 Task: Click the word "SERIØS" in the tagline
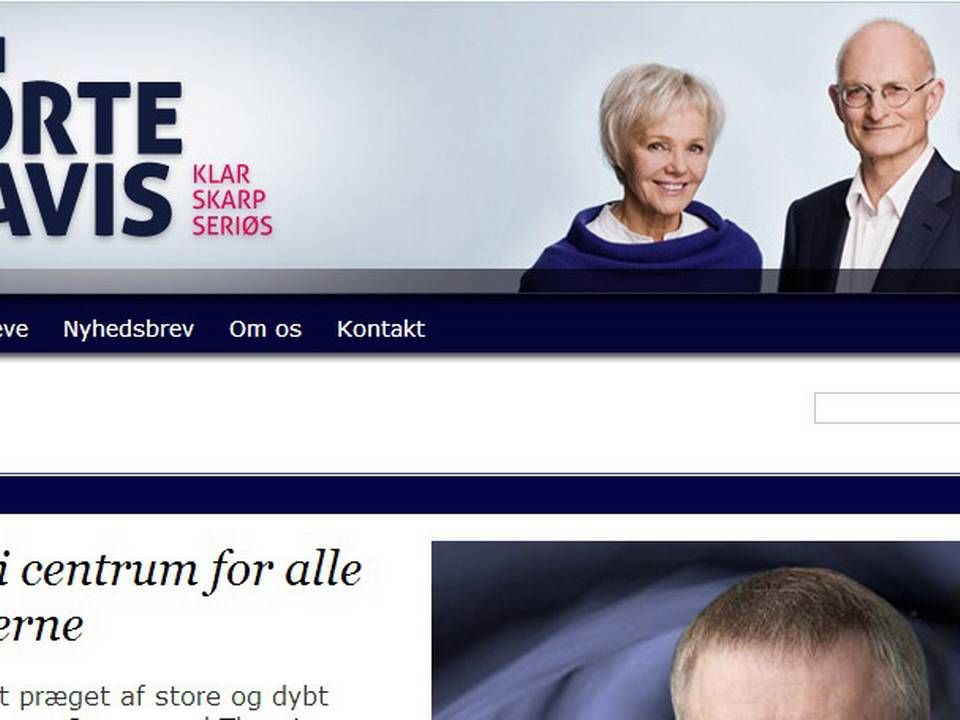(x=233, y=226)
